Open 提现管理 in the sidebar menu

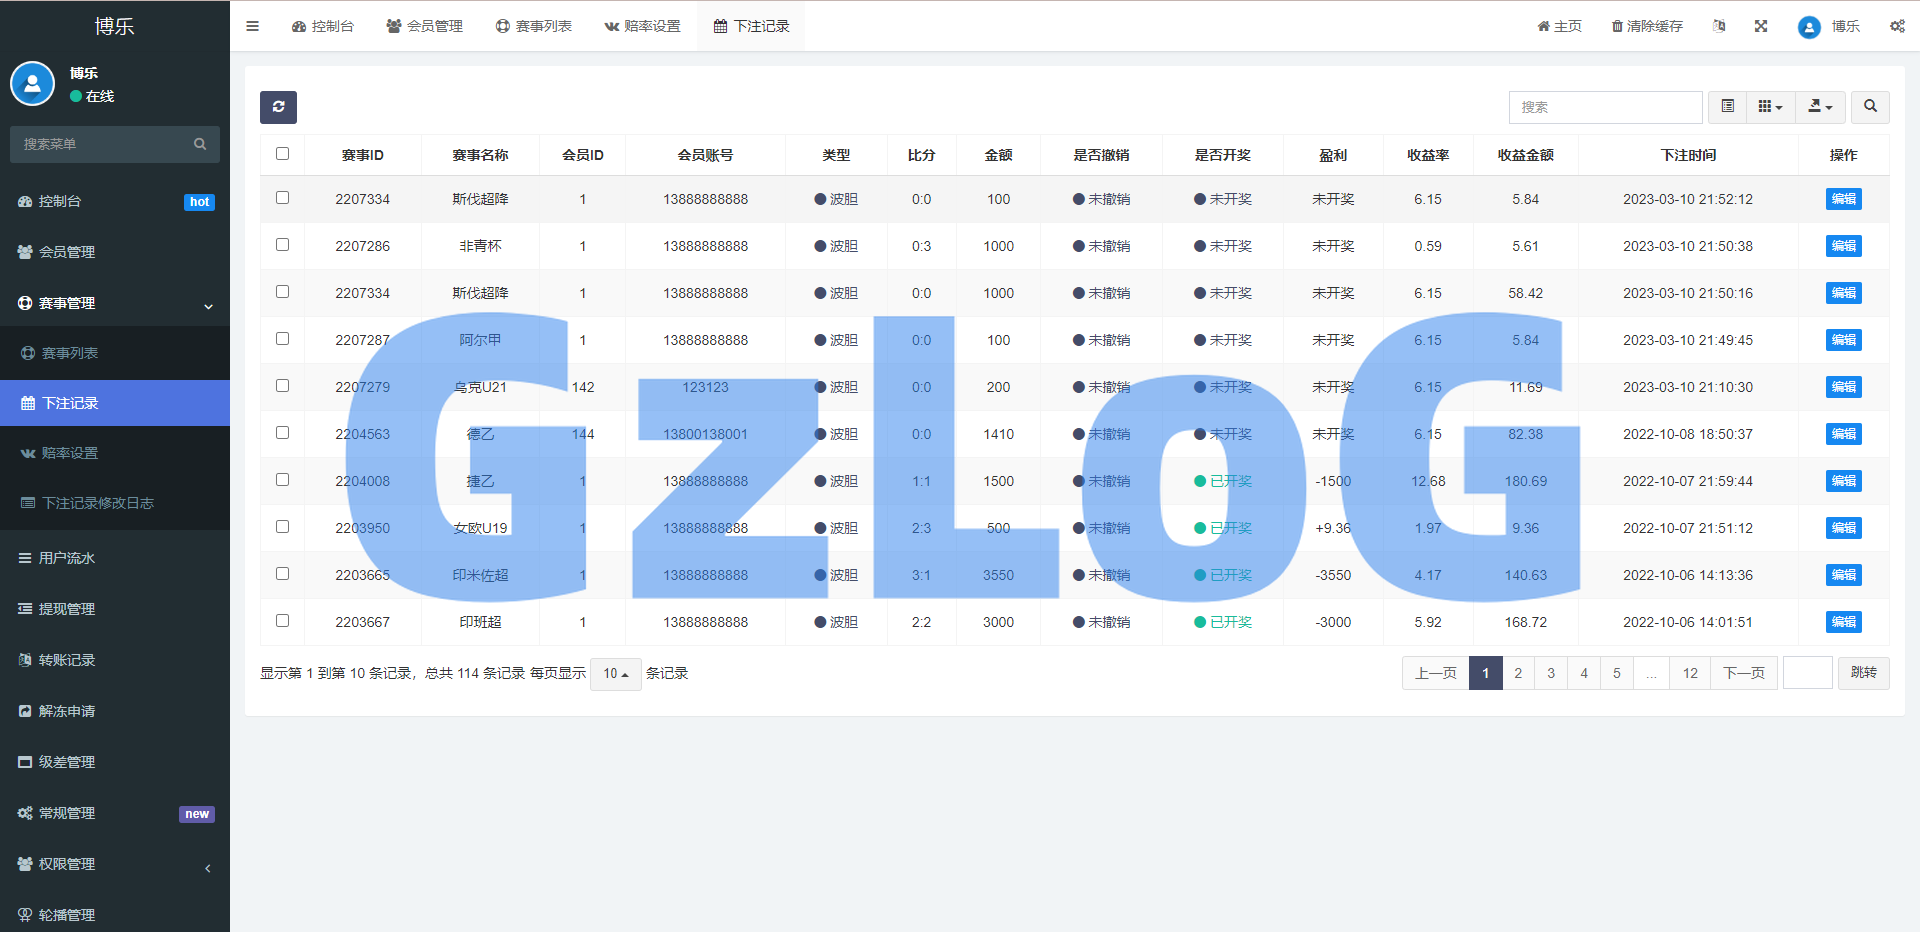(67, 609)
